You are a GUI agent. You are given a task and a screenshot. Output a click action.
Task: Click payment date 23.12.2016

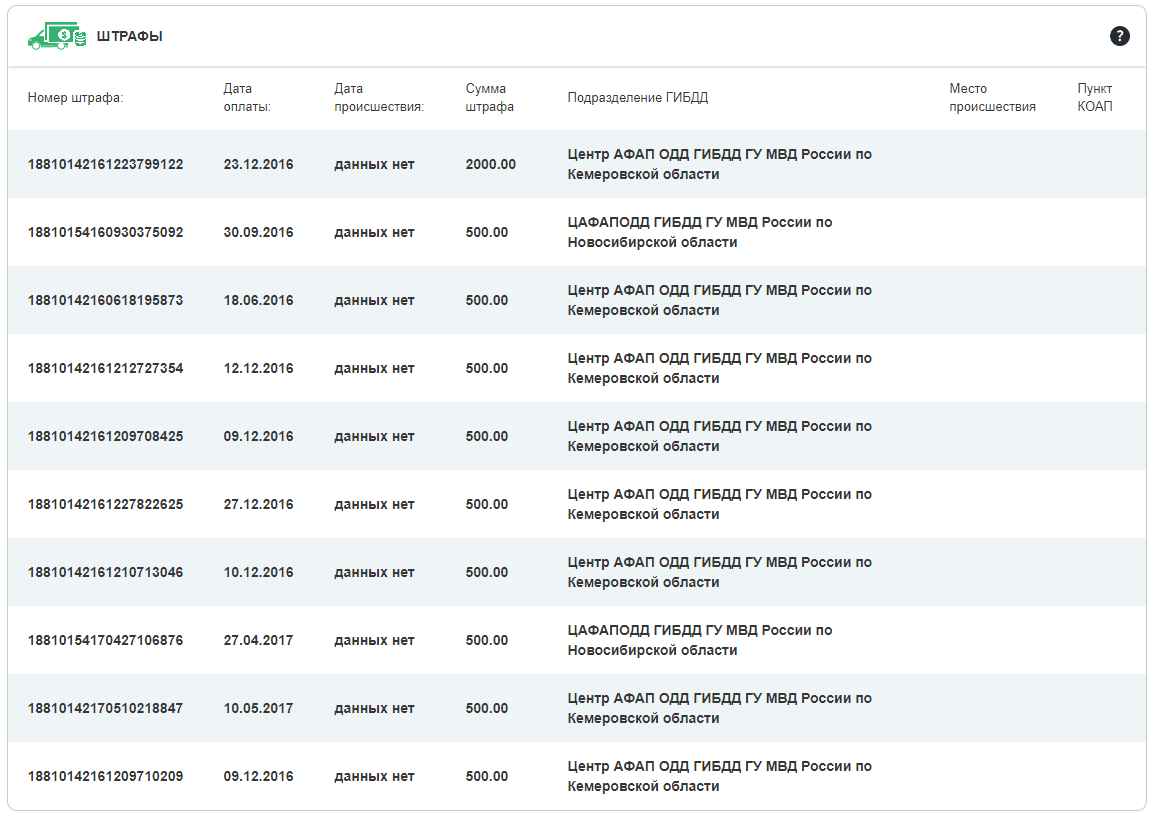[258, 165]
